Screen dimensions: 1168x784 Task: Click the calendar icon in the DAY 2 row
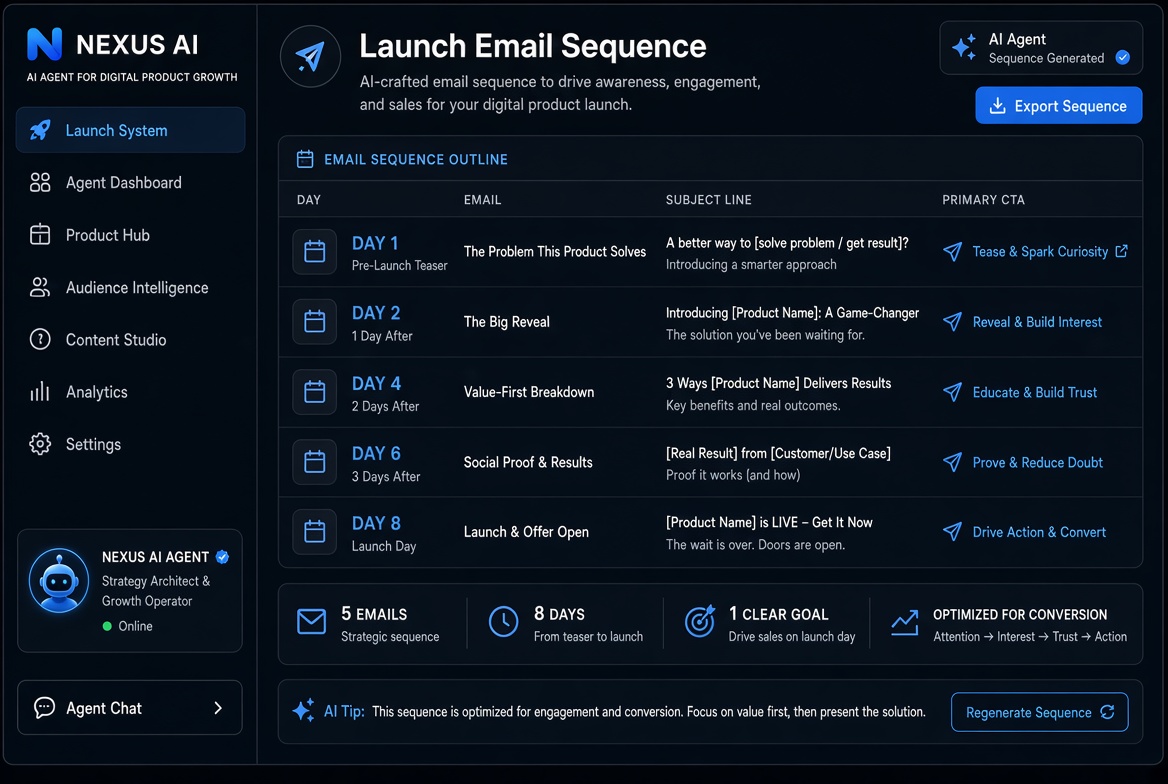(314, 322)
